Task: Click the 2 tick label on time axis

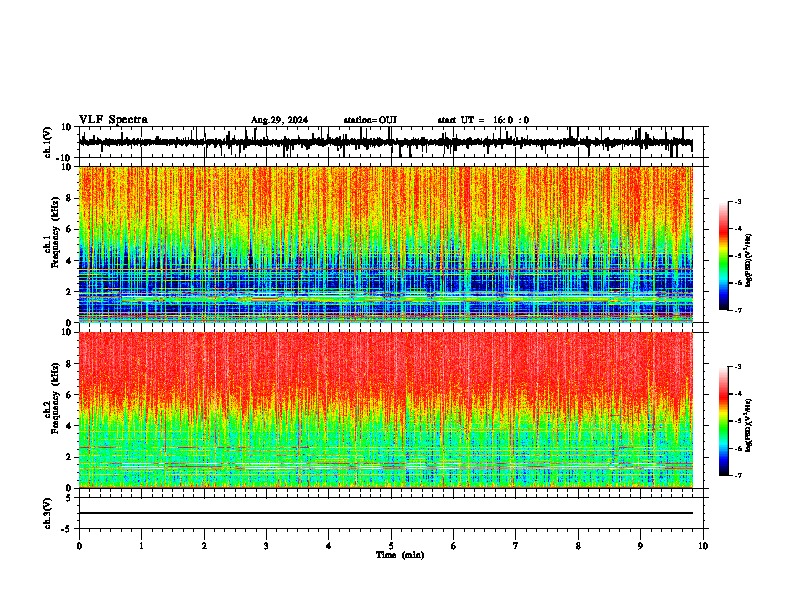Action: click(x=204, y=546)
